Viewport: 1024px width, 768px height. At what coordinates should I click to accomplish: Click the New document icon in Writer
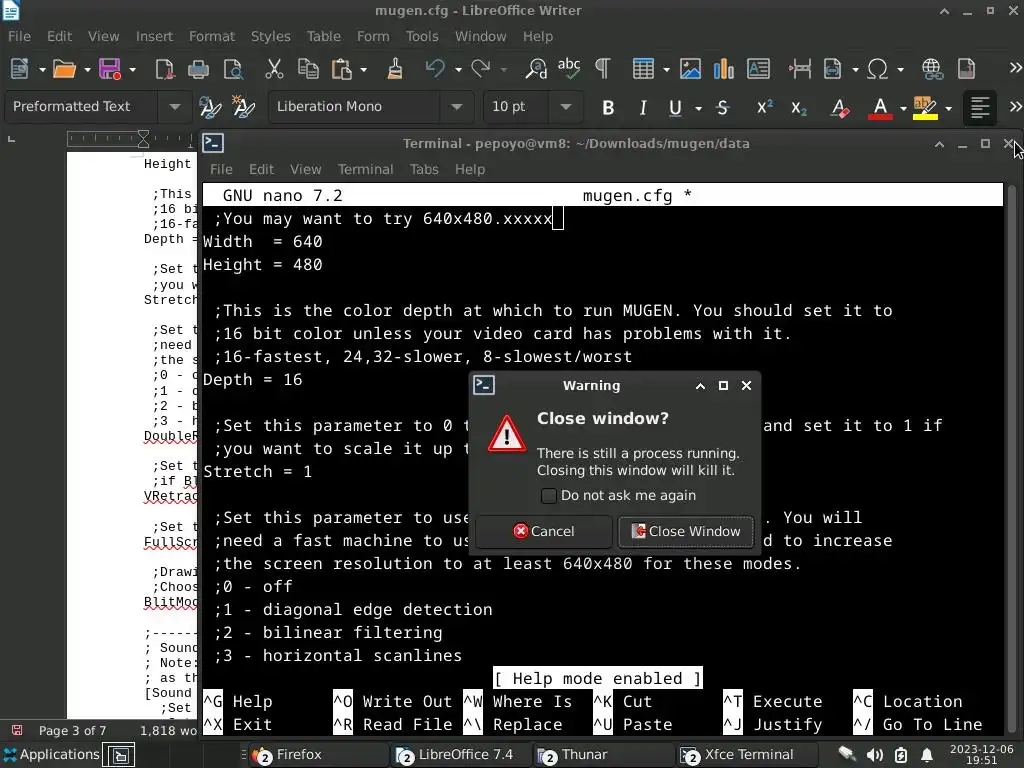20,69
